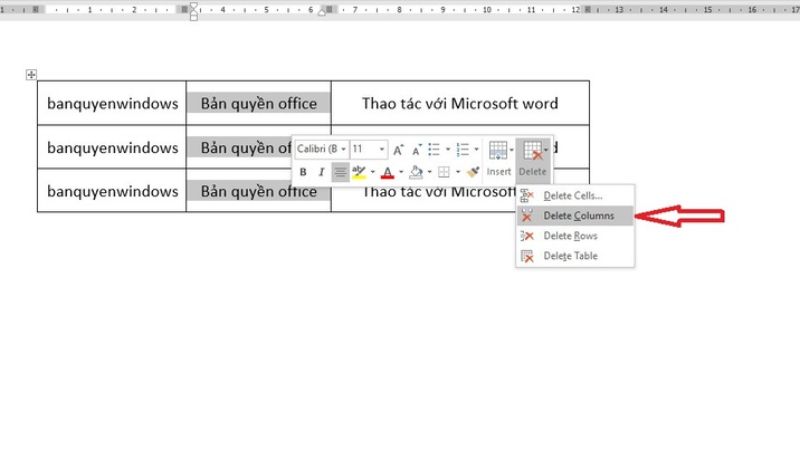This screenshot has width=800, height=450.
Task: Toggle italic in the mini toolbar
Action: point(321,172)
